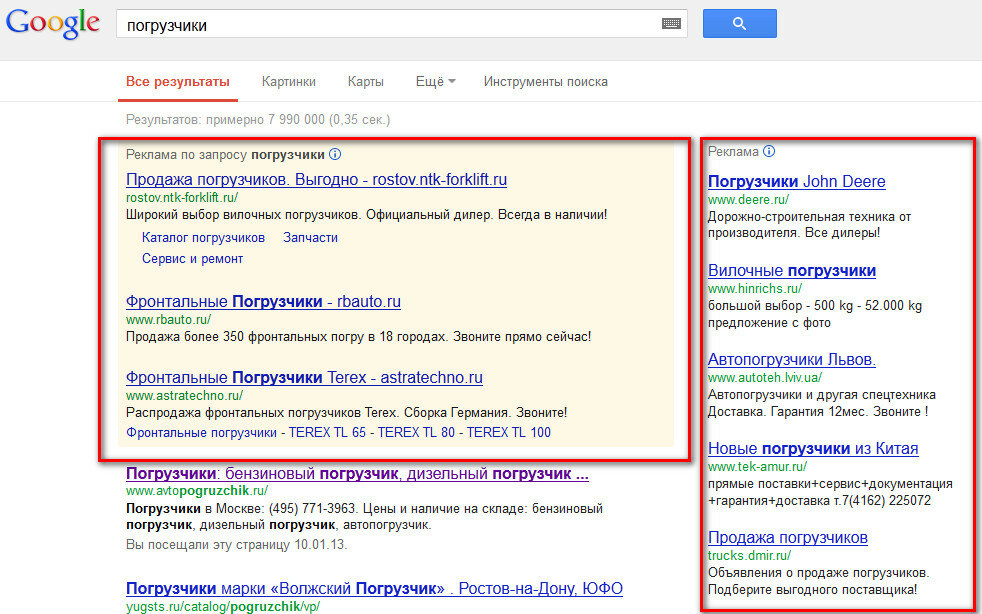Click the URL text 'www.rbauto.ru/'
Screen dimensions: 982x614
point(168,320)
